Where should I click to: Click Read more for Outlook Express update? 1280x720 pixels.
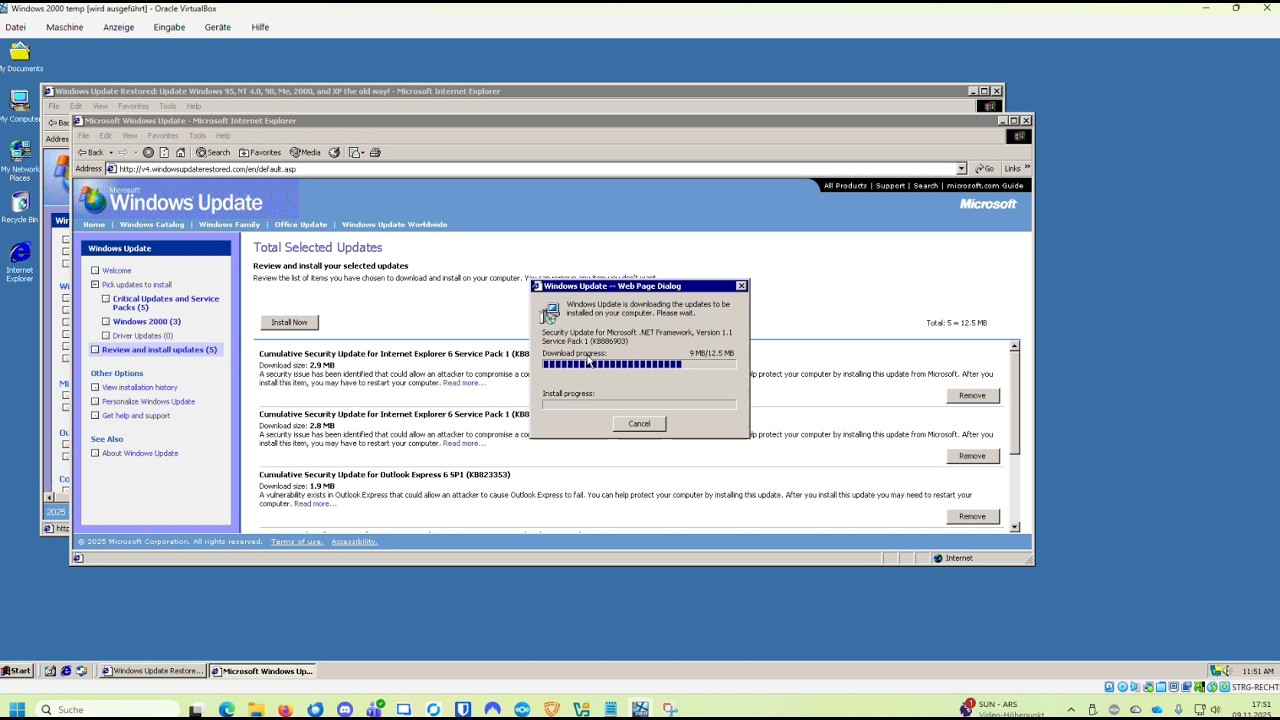coord(316,503)
